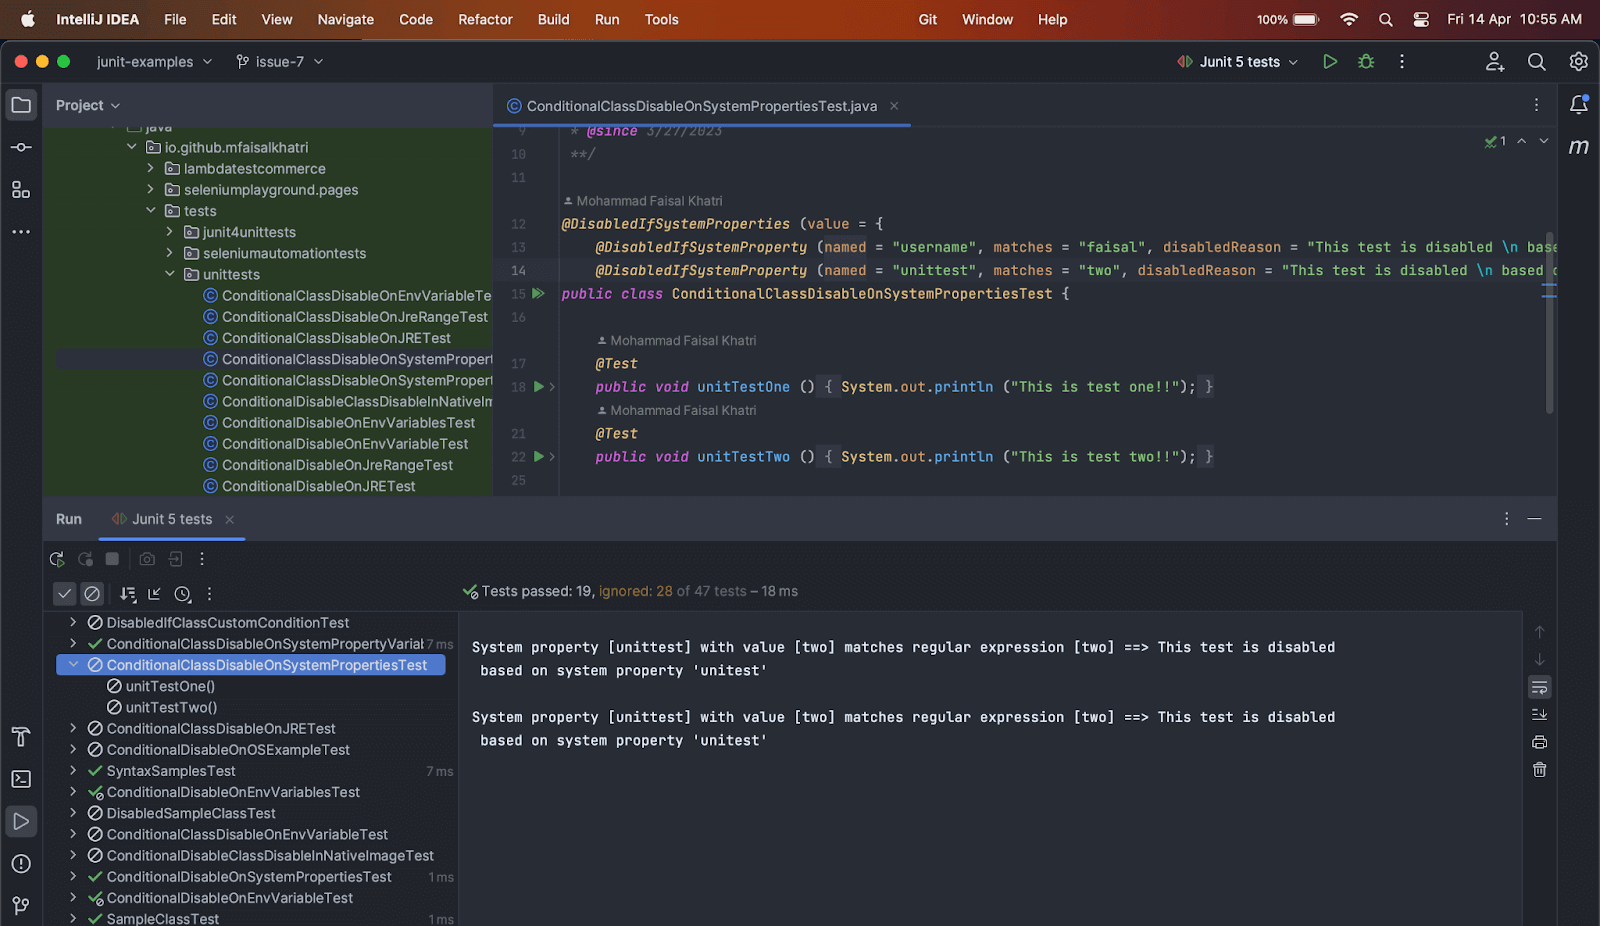The image size is (1600, 926).
Task: Toggle the Problems tool window icon
Action: click(21, 863)
